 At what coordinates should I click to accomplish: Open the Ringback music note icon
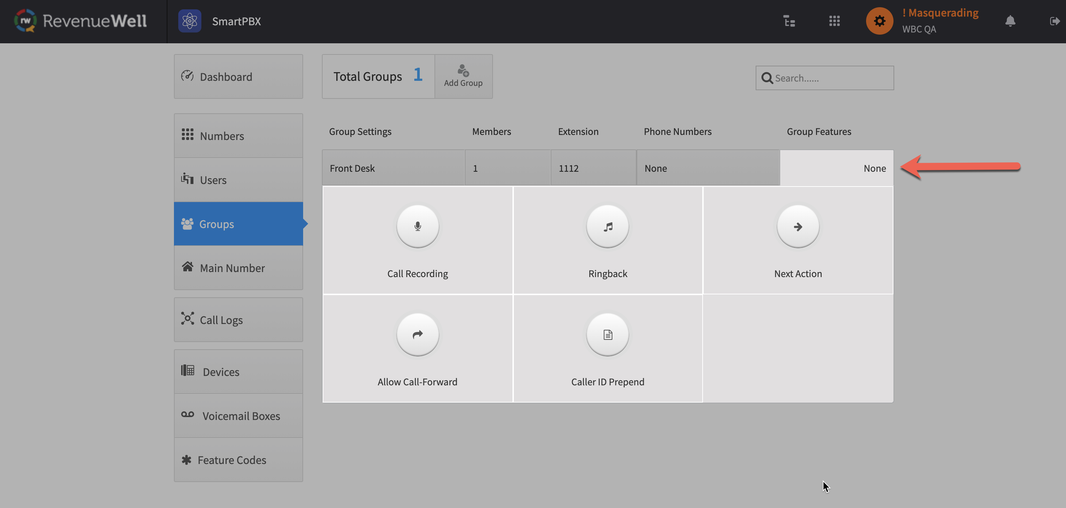coord(608,227)
